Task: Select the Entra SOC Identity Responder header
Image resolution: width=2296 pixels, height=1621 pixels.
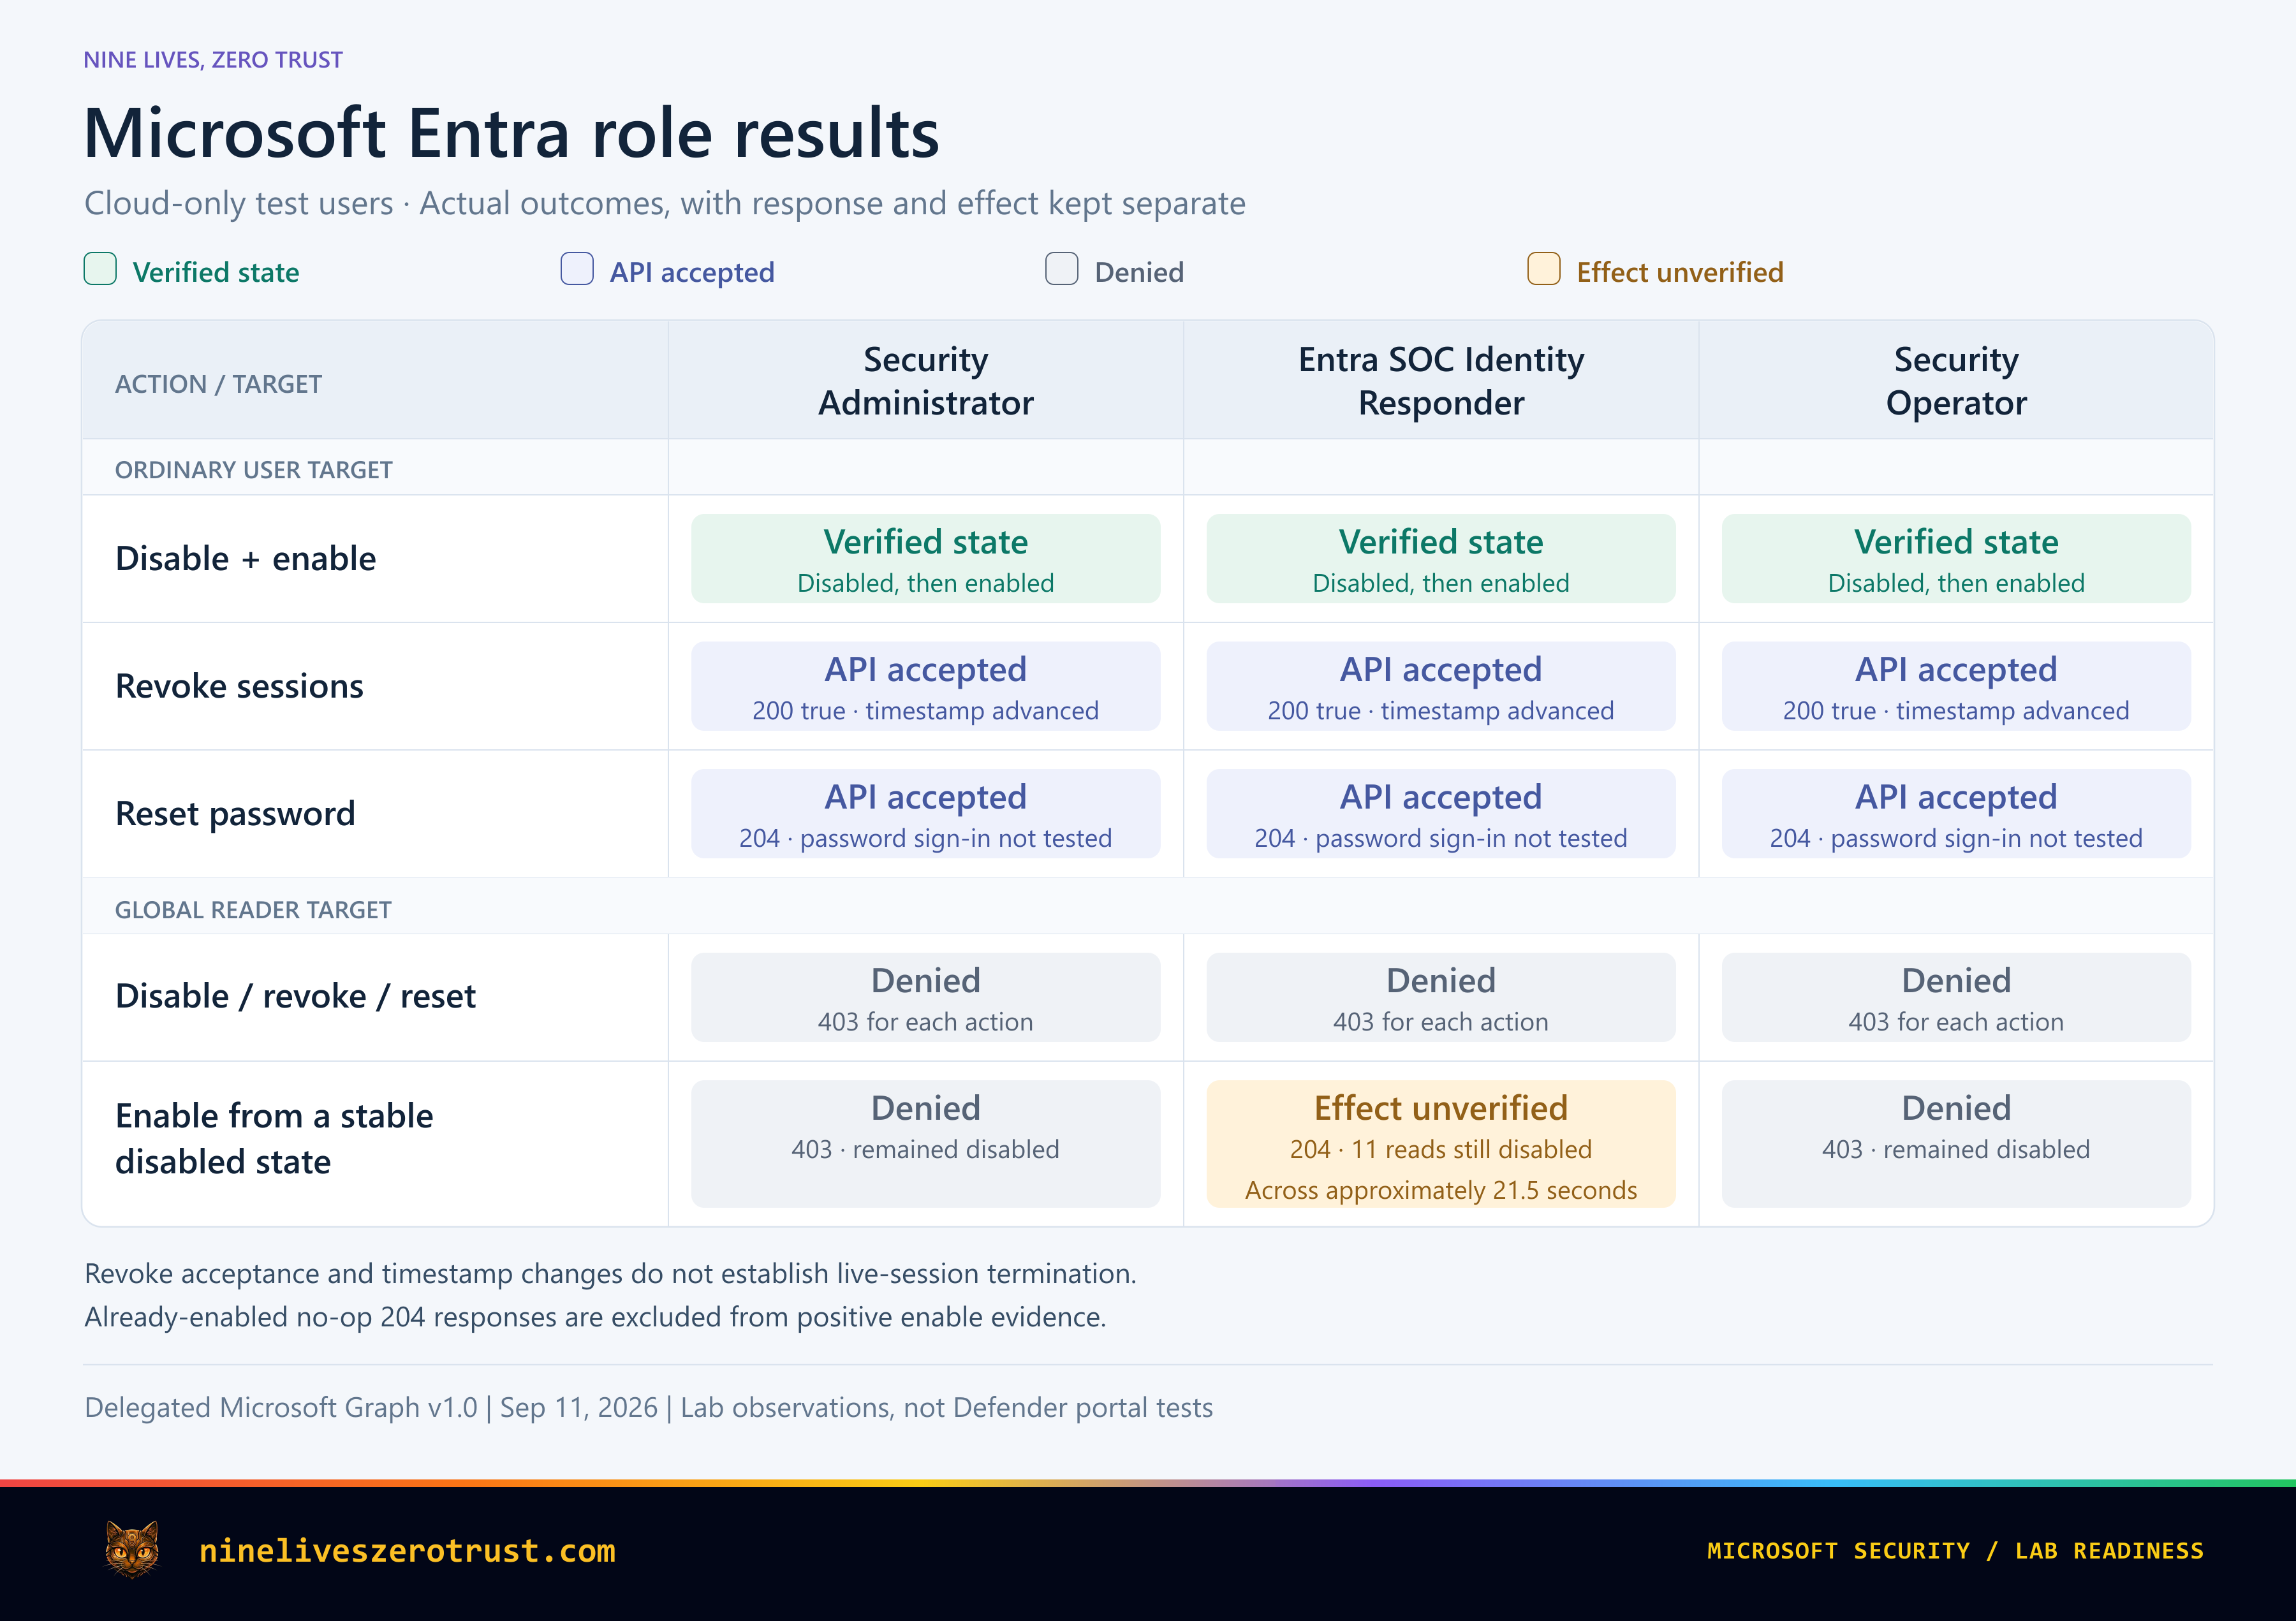Action: click(1441, 381)
